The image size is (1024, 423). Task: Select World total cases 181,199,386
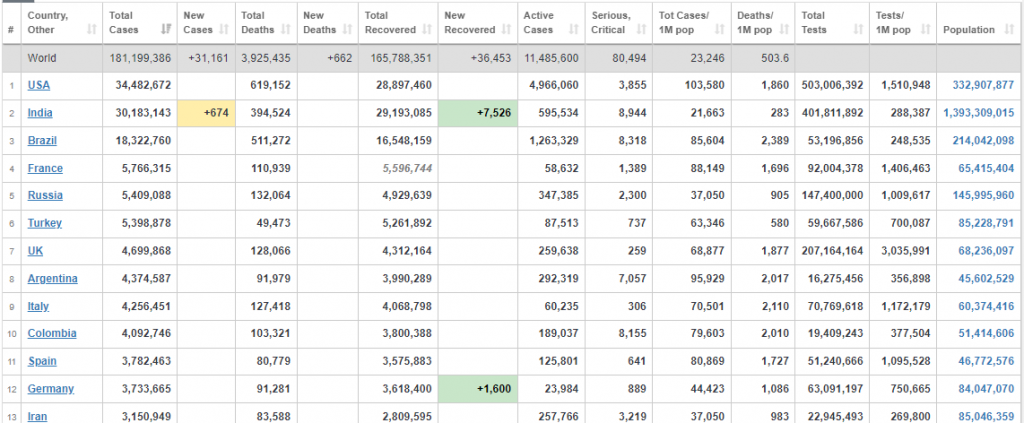pyautogui.click(x=140, y=58)
